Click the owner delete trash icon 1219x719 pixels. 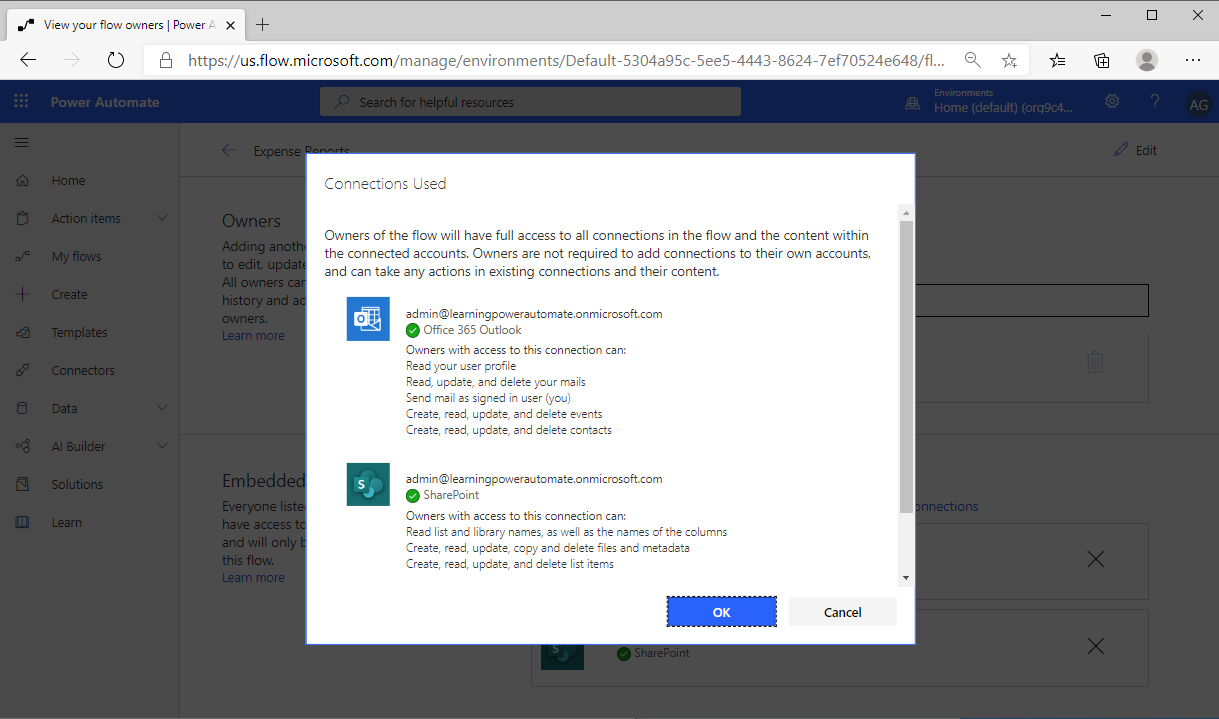pyautogui.click(x=1095, y=362)
